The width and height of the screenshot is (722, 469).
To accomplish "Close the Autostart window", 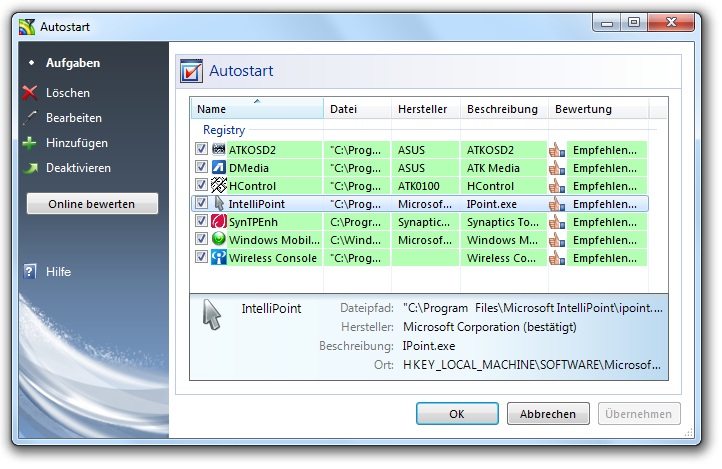I will [671, 22].
